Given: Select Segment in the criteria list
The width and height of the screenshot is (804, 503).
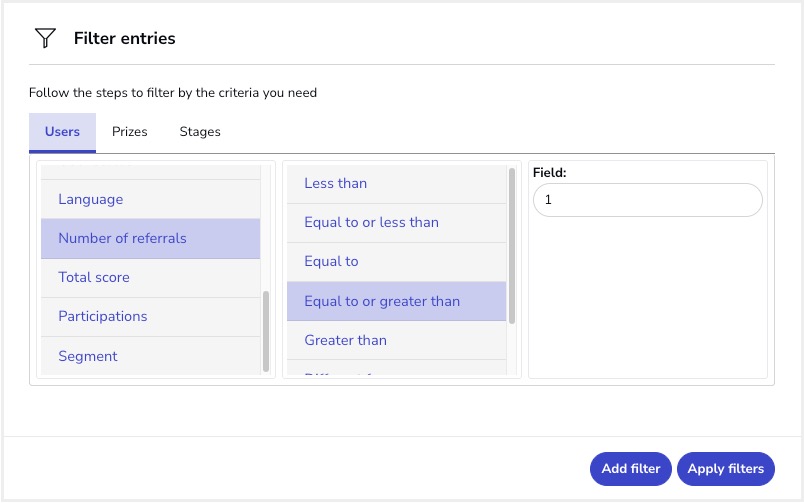Looking at the screenshot, I should click(x=150, y=356).
